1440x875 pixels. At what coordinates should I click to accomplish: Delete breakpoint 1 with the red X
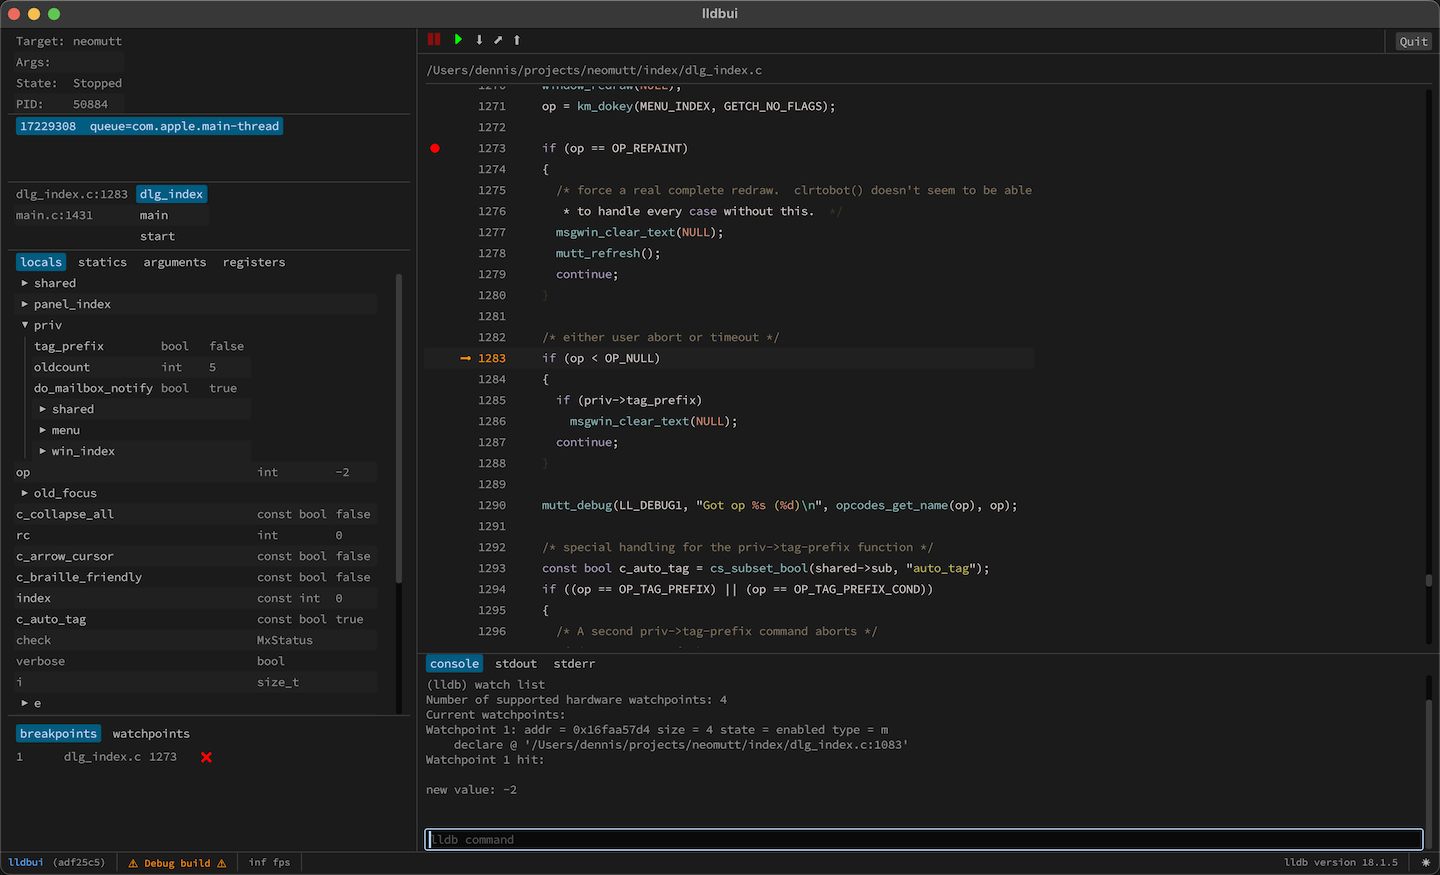coord(206,757)
